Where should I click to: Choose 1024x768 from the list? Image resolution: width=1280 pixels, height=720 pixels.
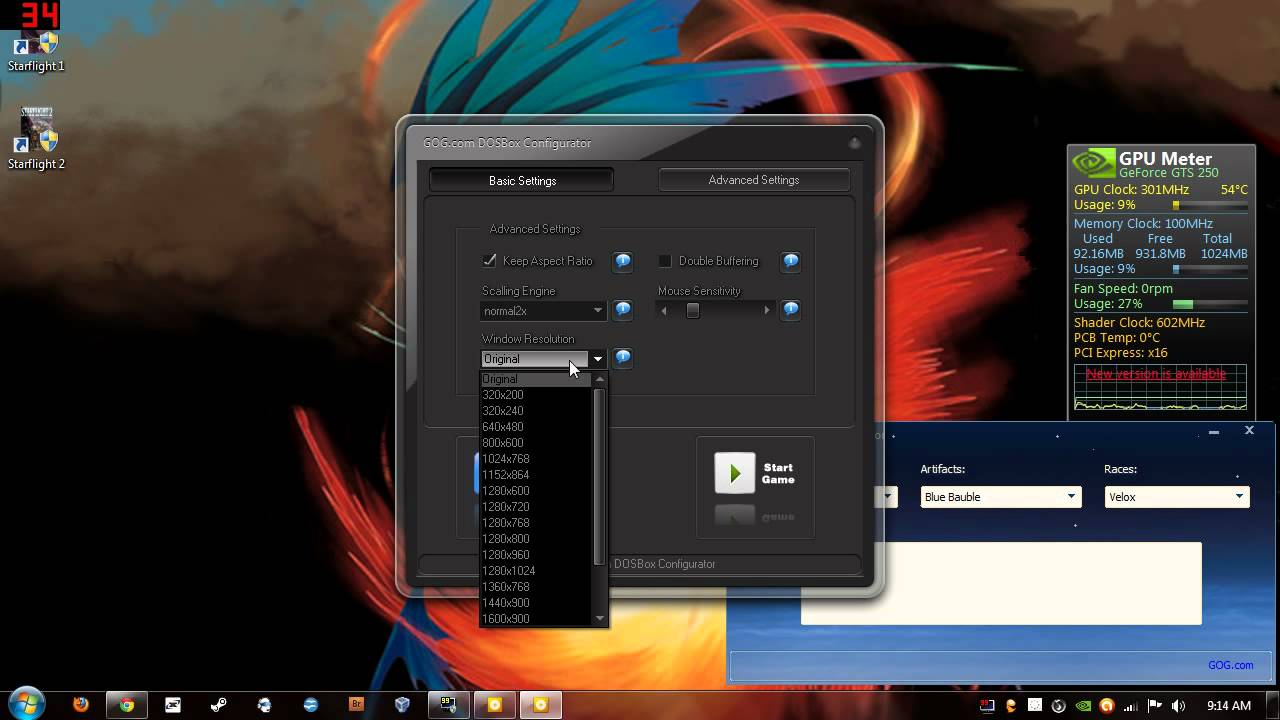pyautogui.click(x=536, y=459)
